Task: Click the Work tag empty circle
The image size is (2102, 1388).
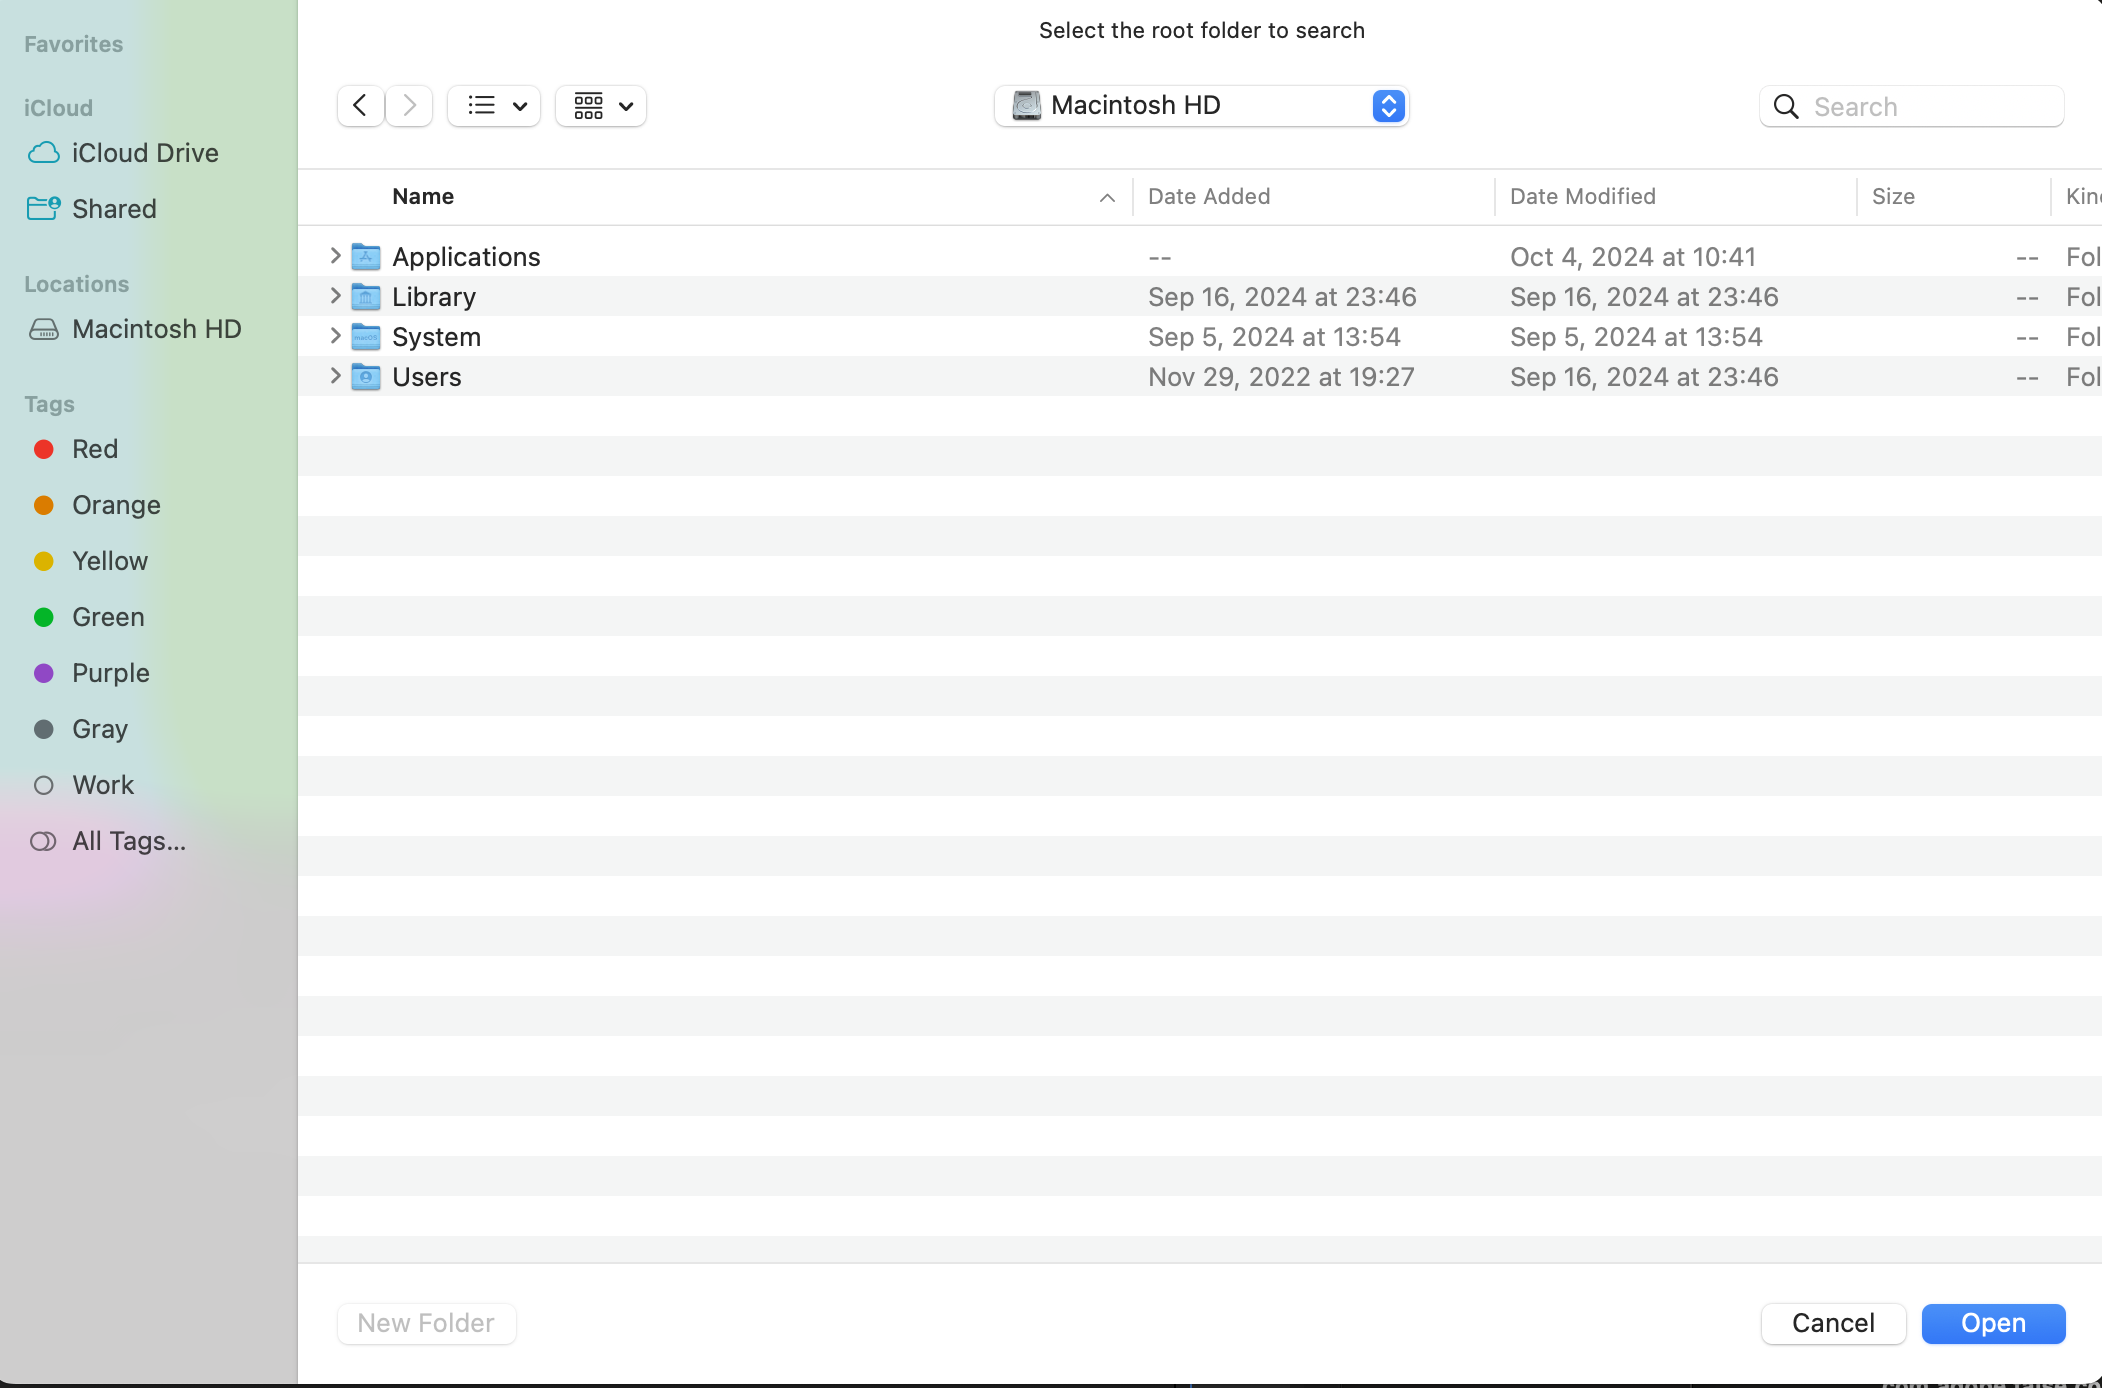Action: [44, 785]
